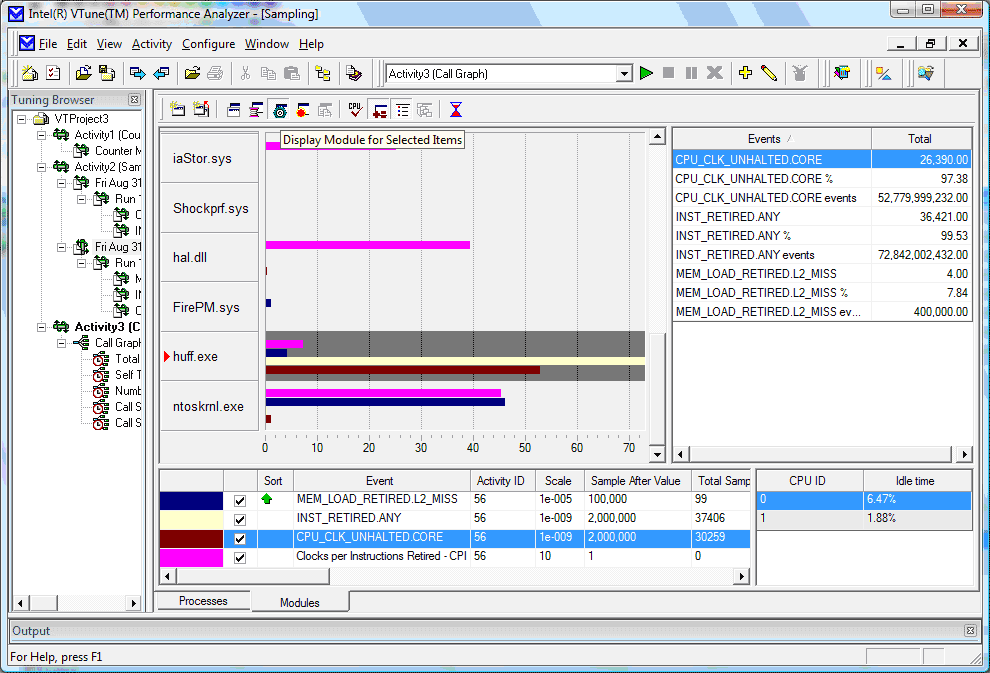Collapse the Activity2 tree node

(42, 167)
